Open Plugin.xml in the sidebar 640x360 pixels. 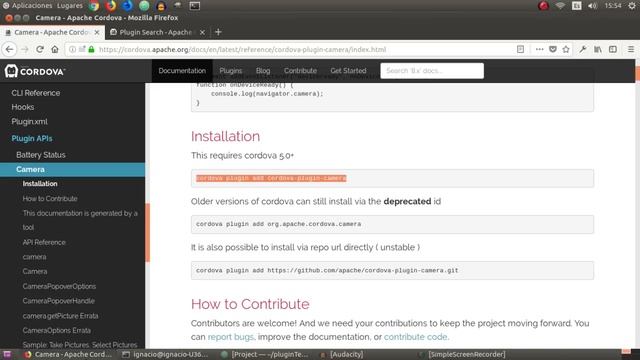(29, 122)
